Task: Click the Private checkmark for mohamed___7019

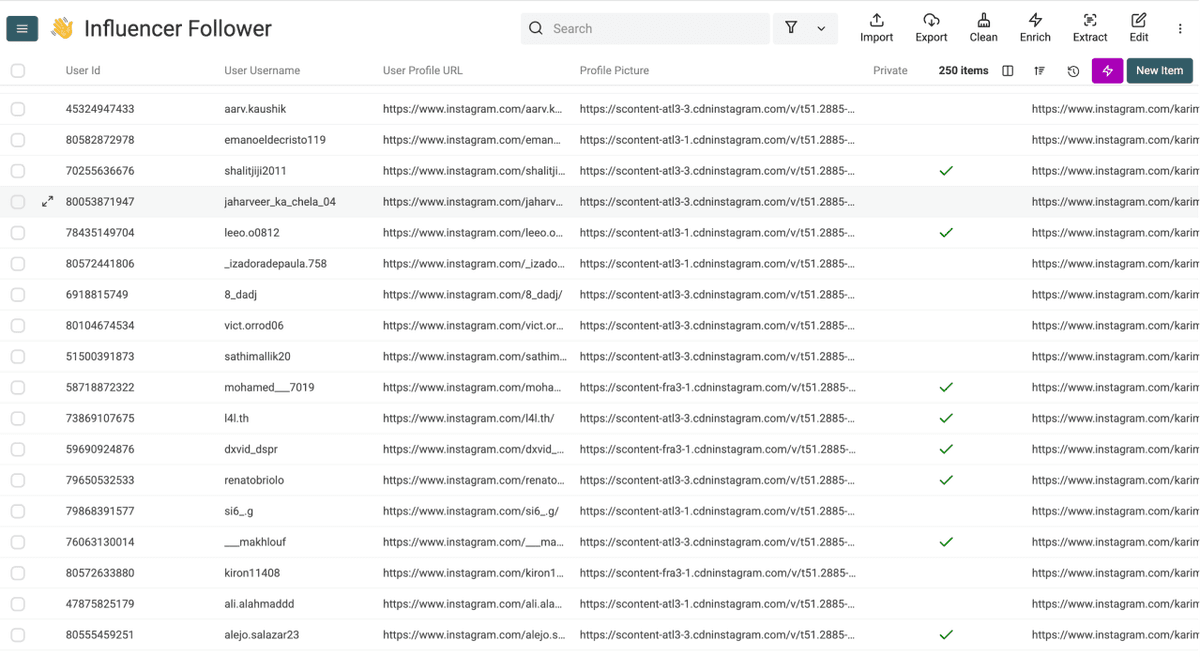Action: pyautogui.click(x=946, y=387)
